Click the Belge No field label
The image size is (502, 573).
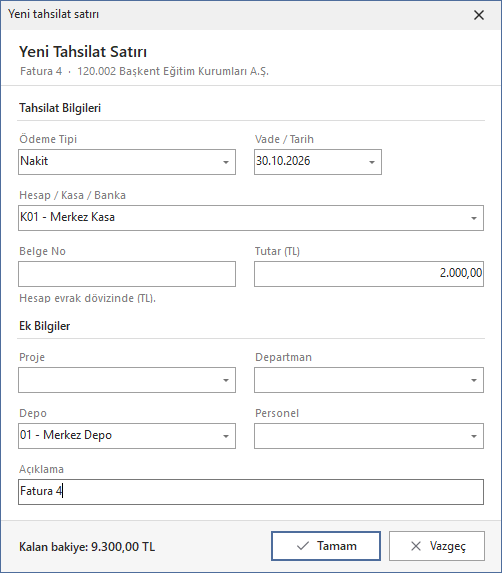point(42,251)
